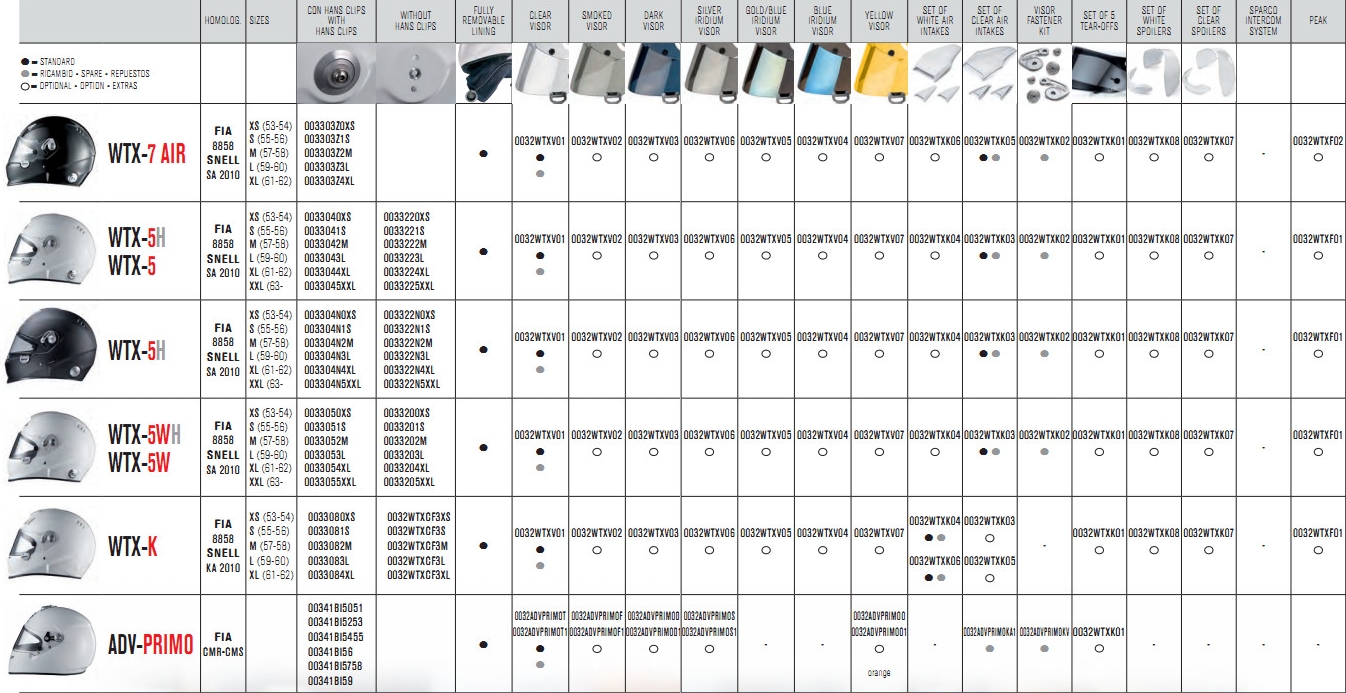Click the HOMOLOG. column header
This screenshot has height=693, width=1346.
[221, 20]
